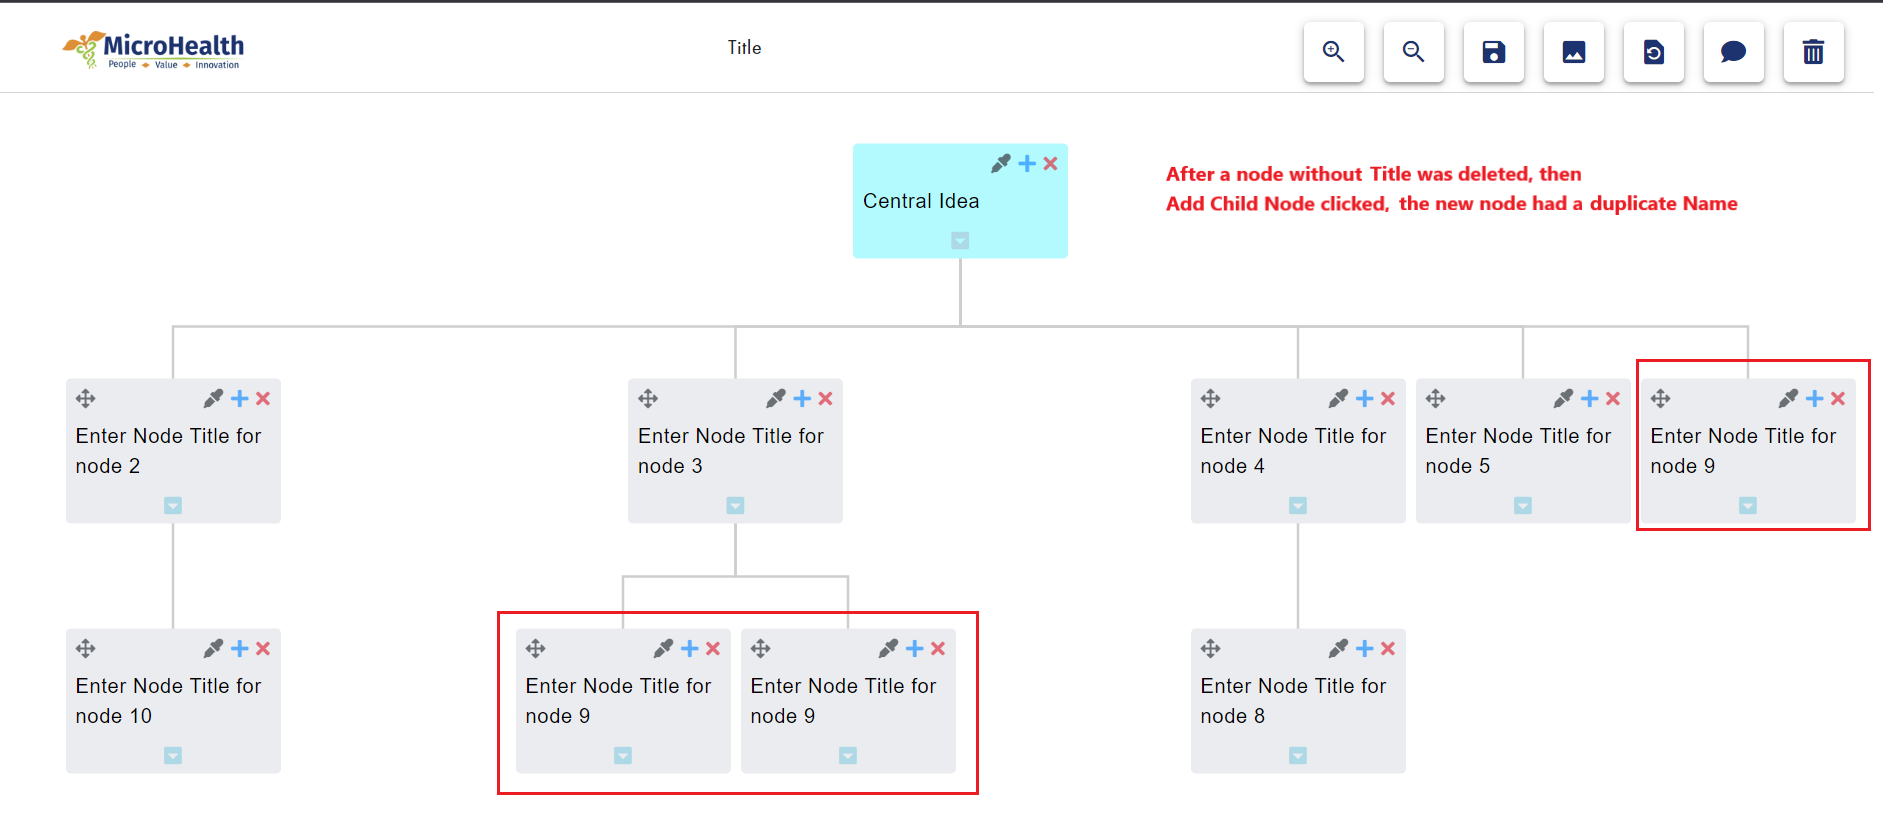Delete the map using the trash icon
The height and width of the screenshot is (815, 1883).
tap(1813, 52)
